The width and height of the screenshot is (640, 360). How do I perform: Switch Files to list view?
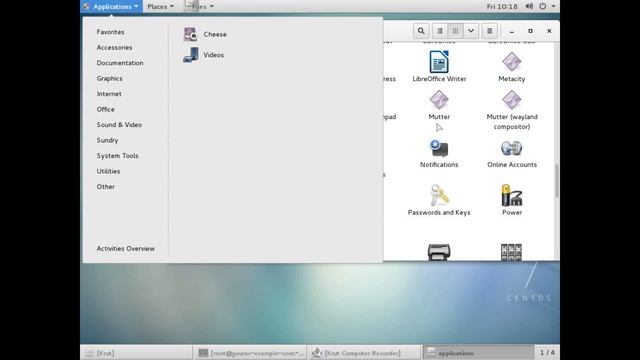pos(440,31)
